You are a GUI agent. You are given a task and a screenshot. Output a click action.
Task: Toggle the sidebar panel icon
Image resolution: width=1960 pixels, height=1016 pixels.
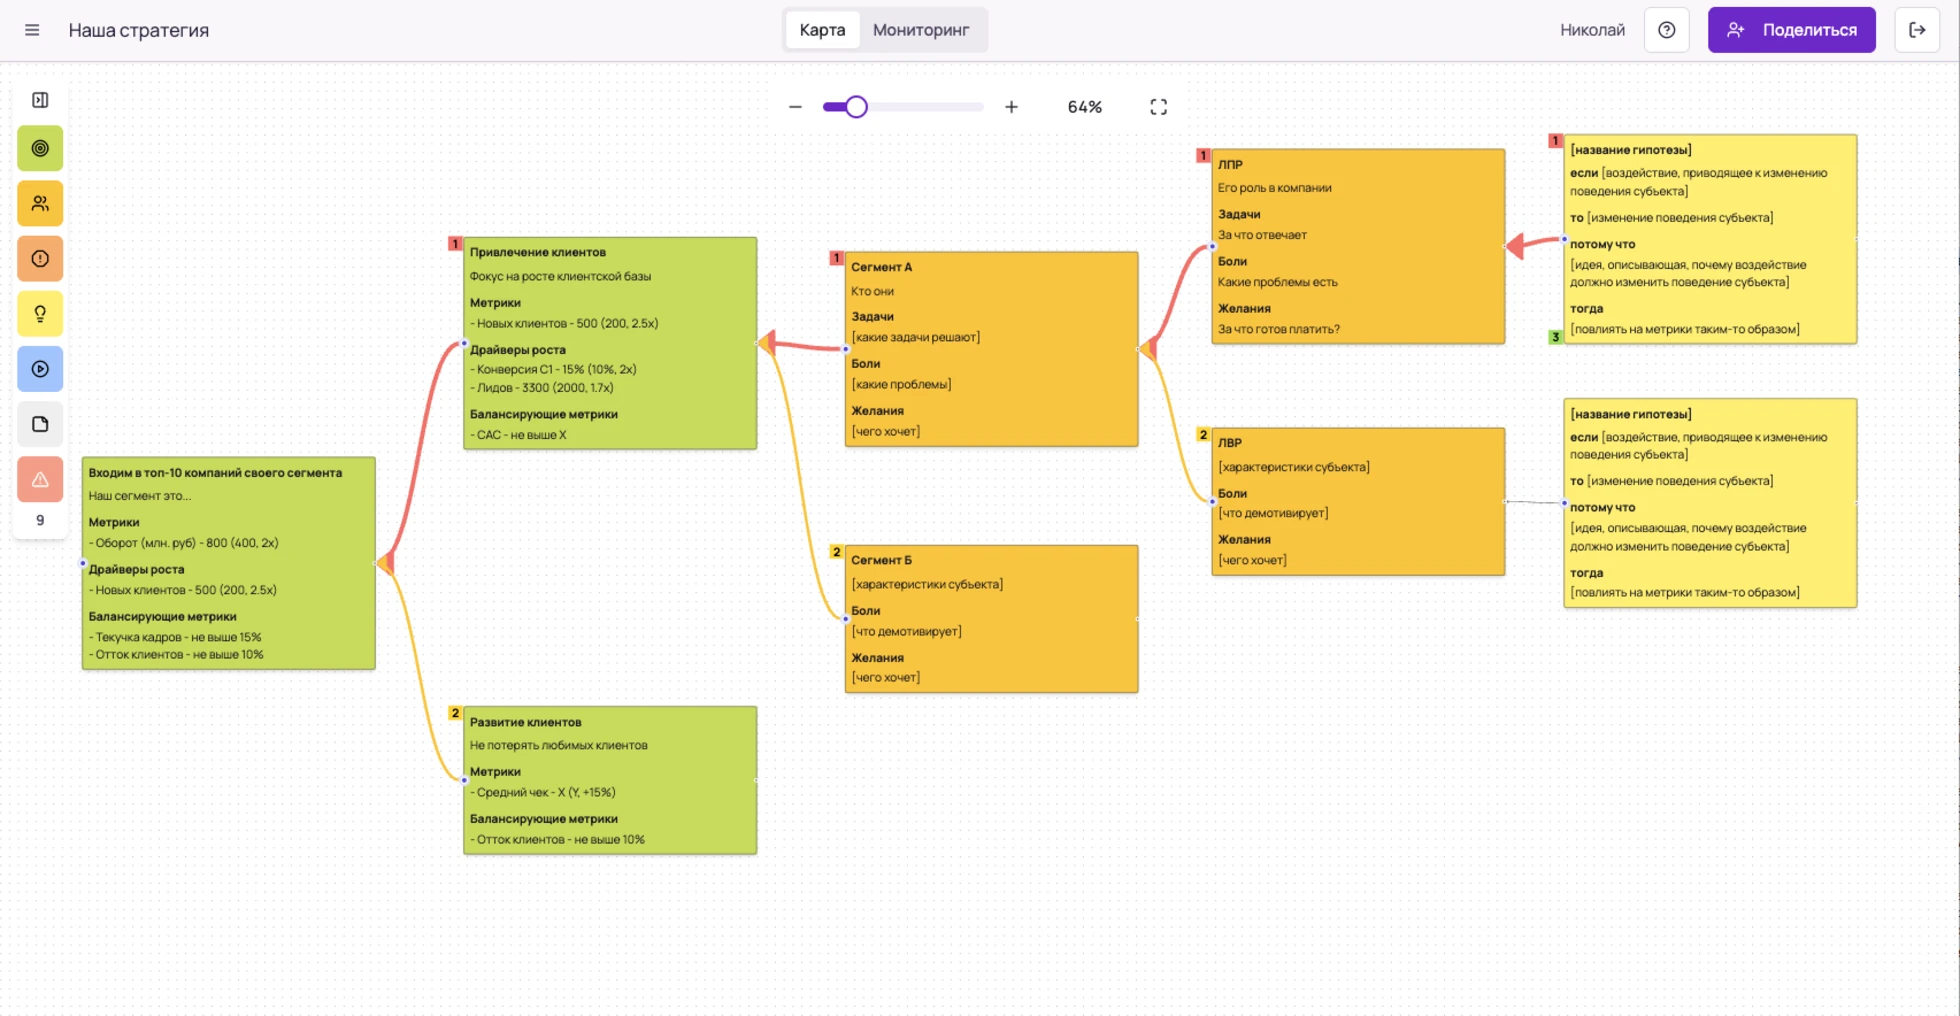40,100
